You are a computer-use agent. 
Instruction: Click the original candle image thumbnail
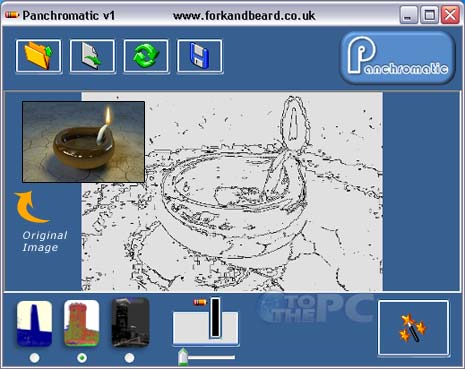83,142
